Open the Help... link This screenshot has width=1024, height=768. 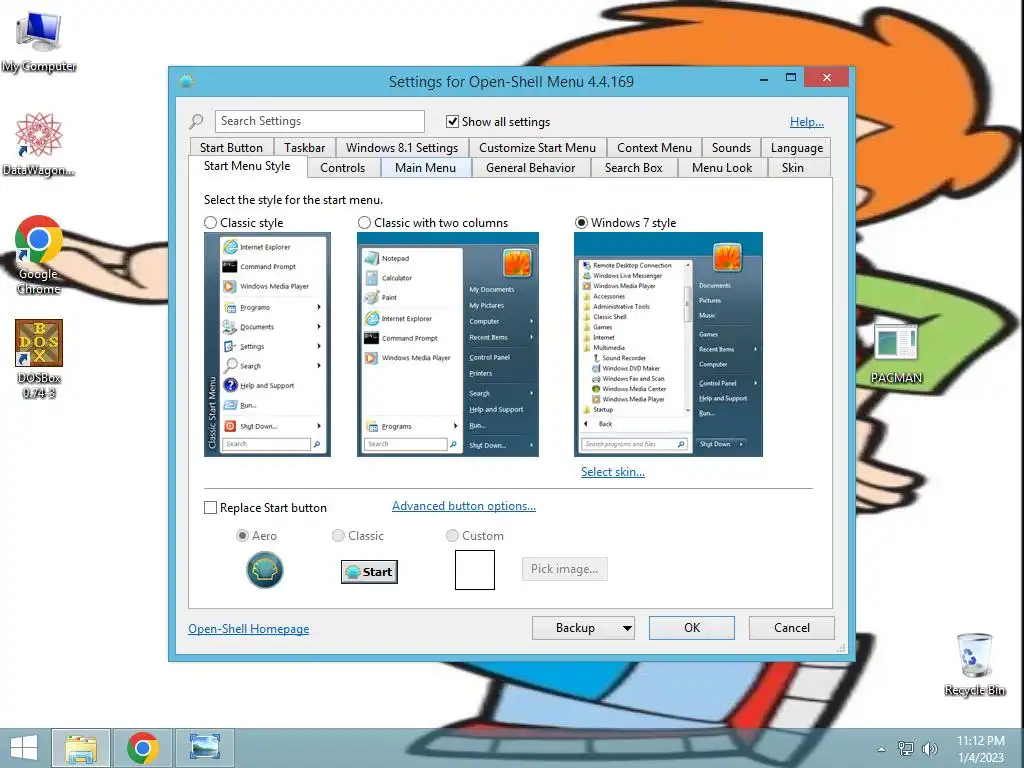click(807, 121)
